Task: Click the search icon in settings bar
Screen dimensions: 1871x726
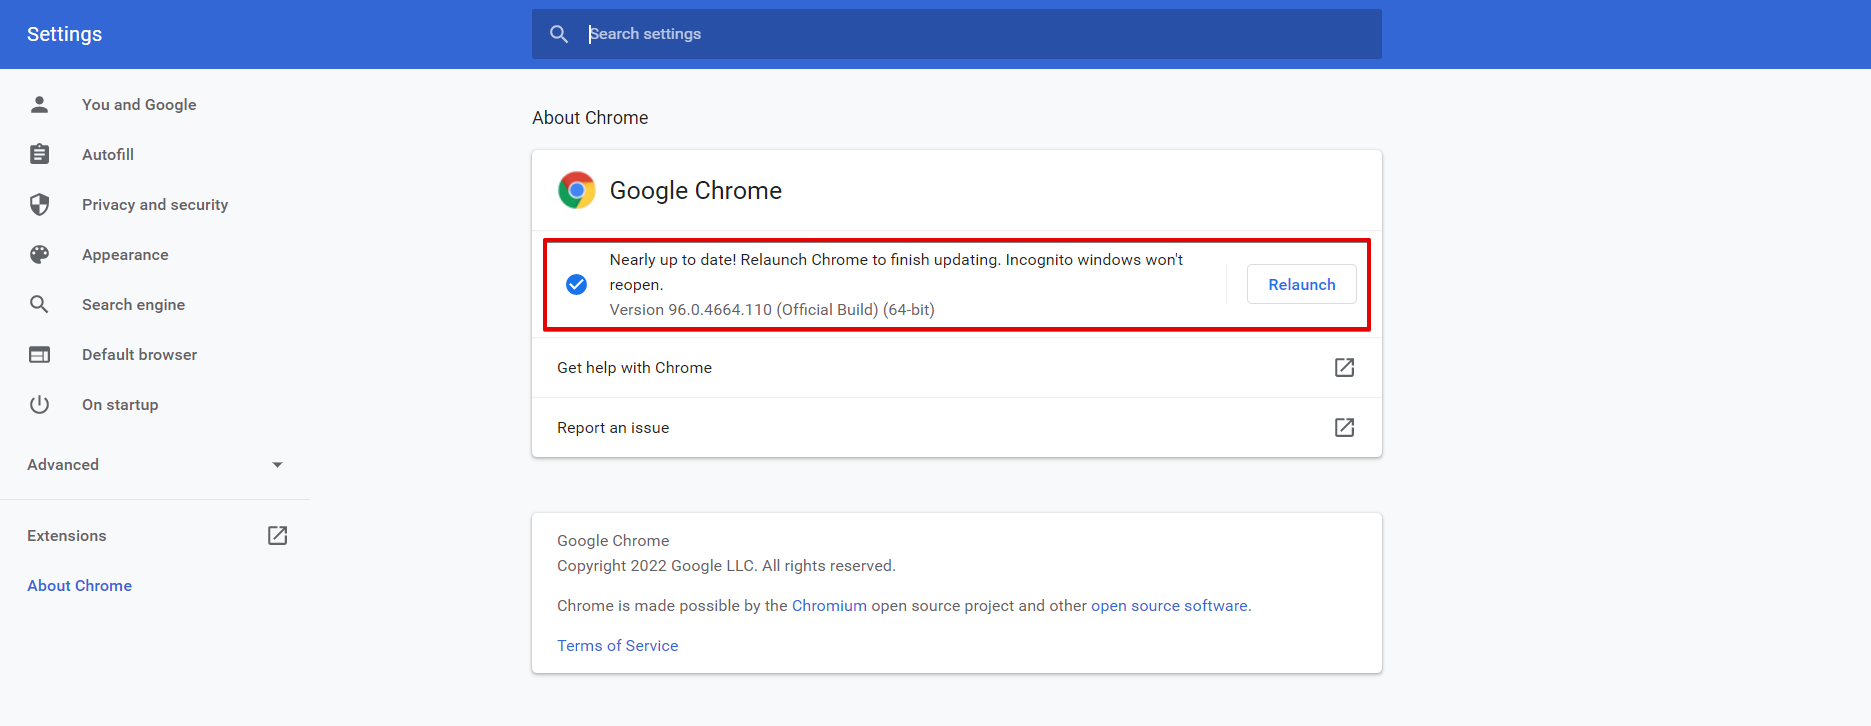Action: (559, 34)
